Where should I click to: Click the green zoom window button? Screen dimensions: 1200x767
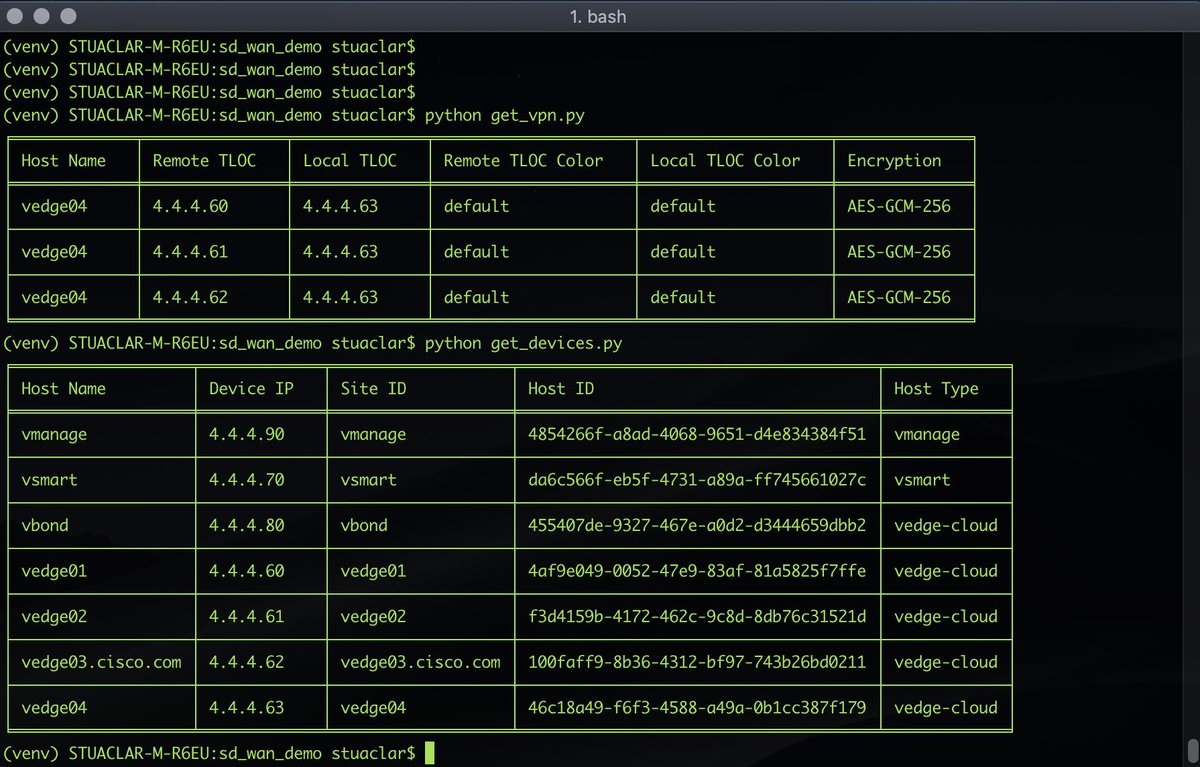pyautogui.click(x=67, y=16)
